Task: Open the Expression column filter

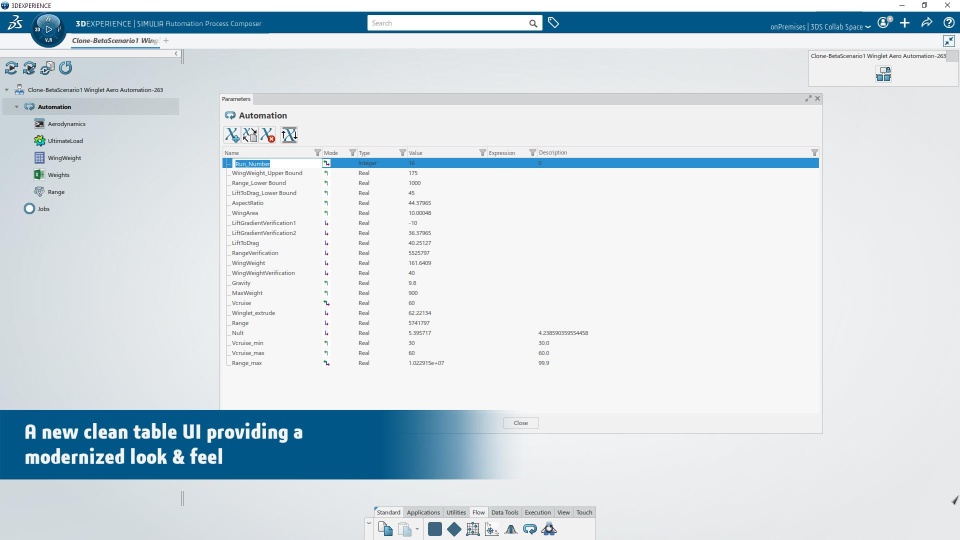Action: coord(532,152)
